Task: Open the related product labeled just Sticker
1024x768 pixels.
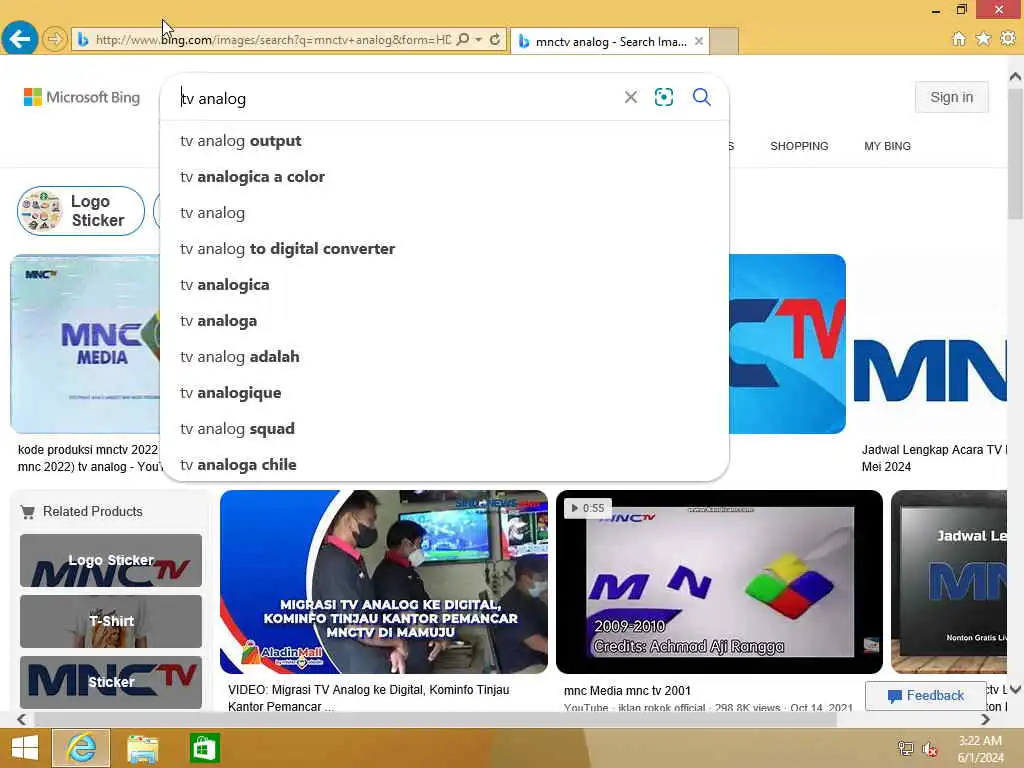Action: coord(111,682)
